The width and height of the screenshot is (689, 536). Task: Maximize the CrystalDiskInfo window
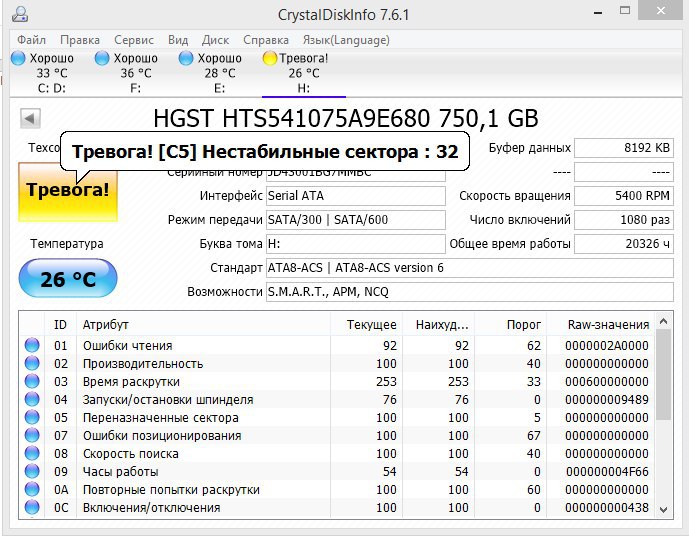tap(625, 11)
